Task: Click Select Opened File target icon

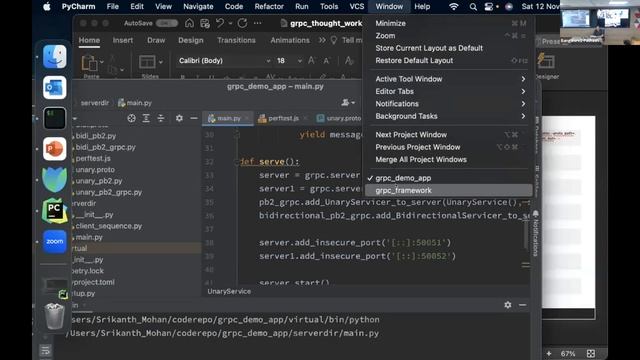Action: (x=131, y=118)
